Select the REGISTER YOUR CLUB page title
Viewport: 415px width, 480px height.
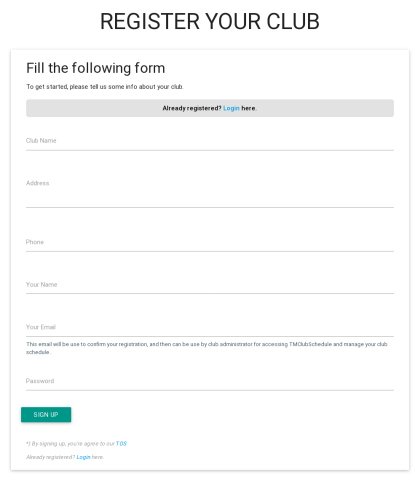210,21
